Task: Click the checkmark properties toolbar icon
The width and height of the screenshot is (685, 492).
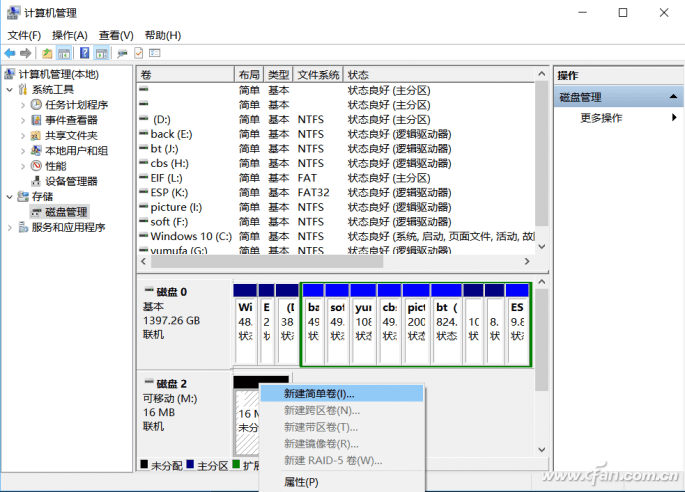Action: 138,53
